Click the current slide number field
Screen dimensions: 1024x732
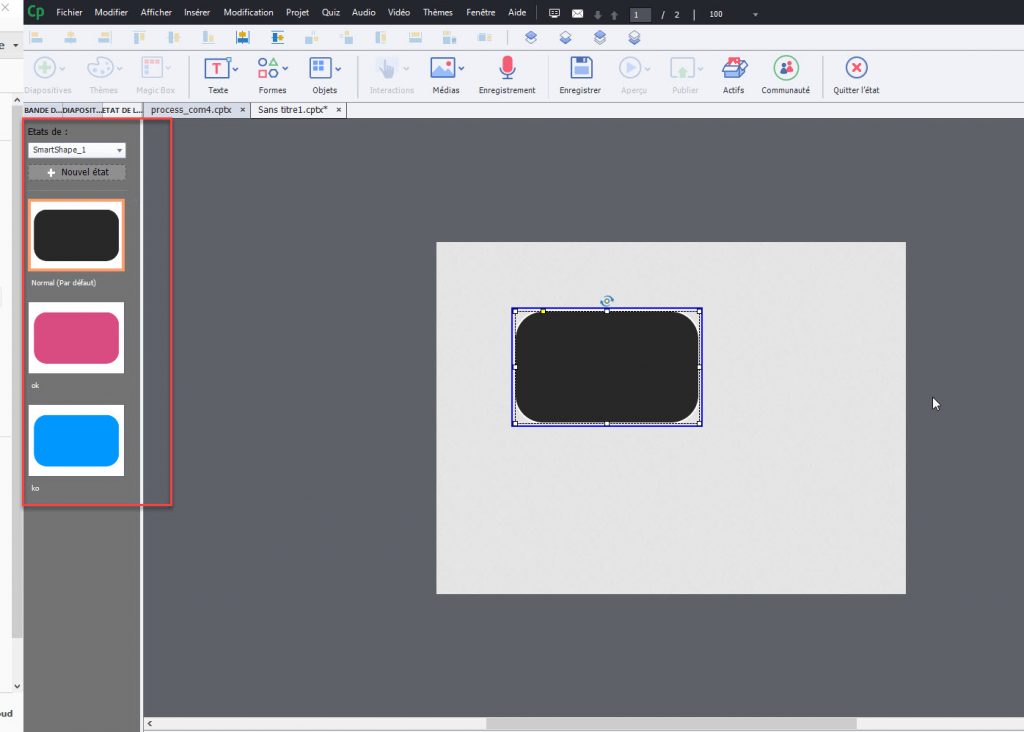(x=639, y=14)
